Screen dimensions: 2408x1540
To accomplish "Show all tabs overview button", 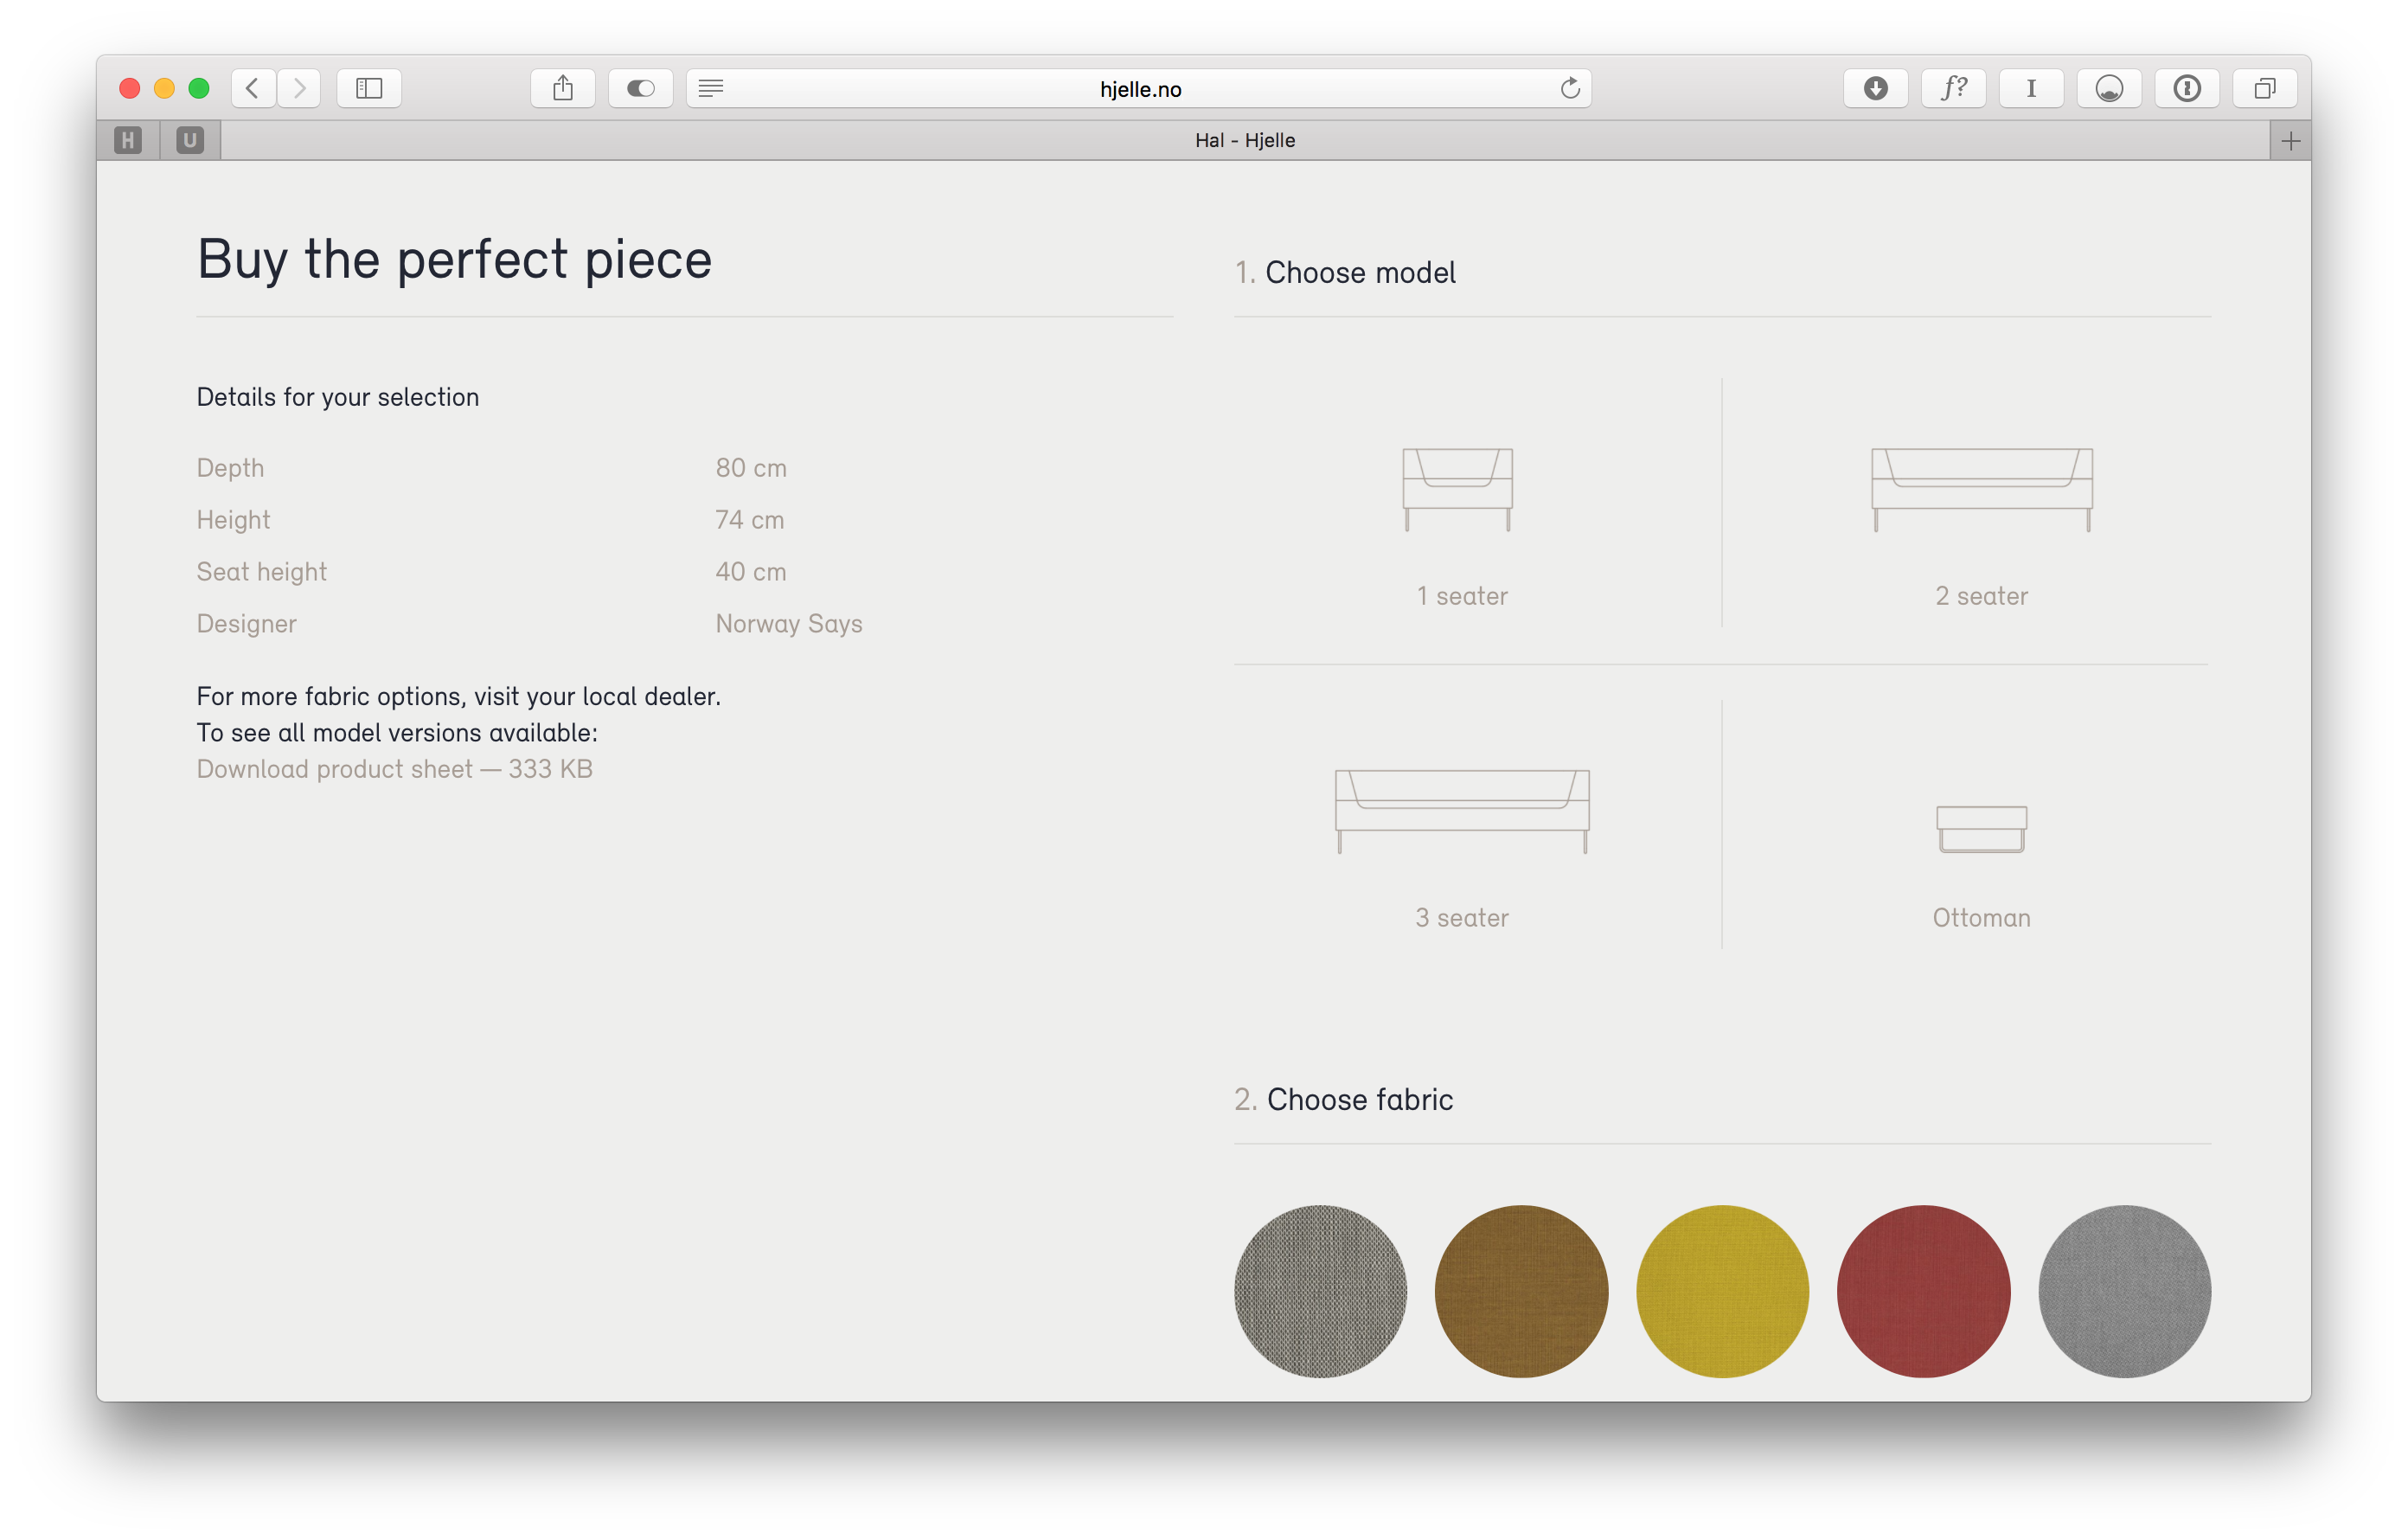I will 2265,88.
